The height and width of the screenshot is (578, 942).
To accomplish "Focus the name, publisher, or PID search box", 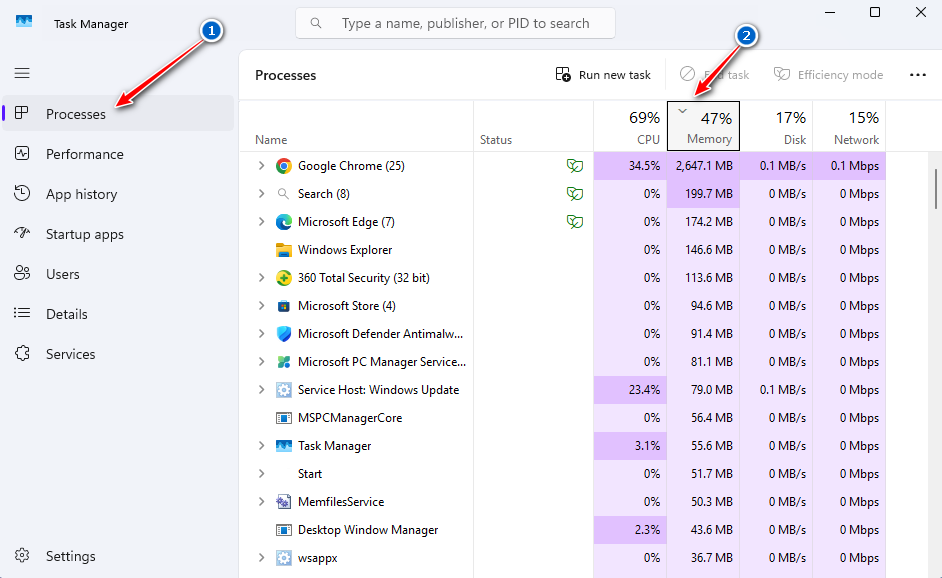I will point(455,23).
